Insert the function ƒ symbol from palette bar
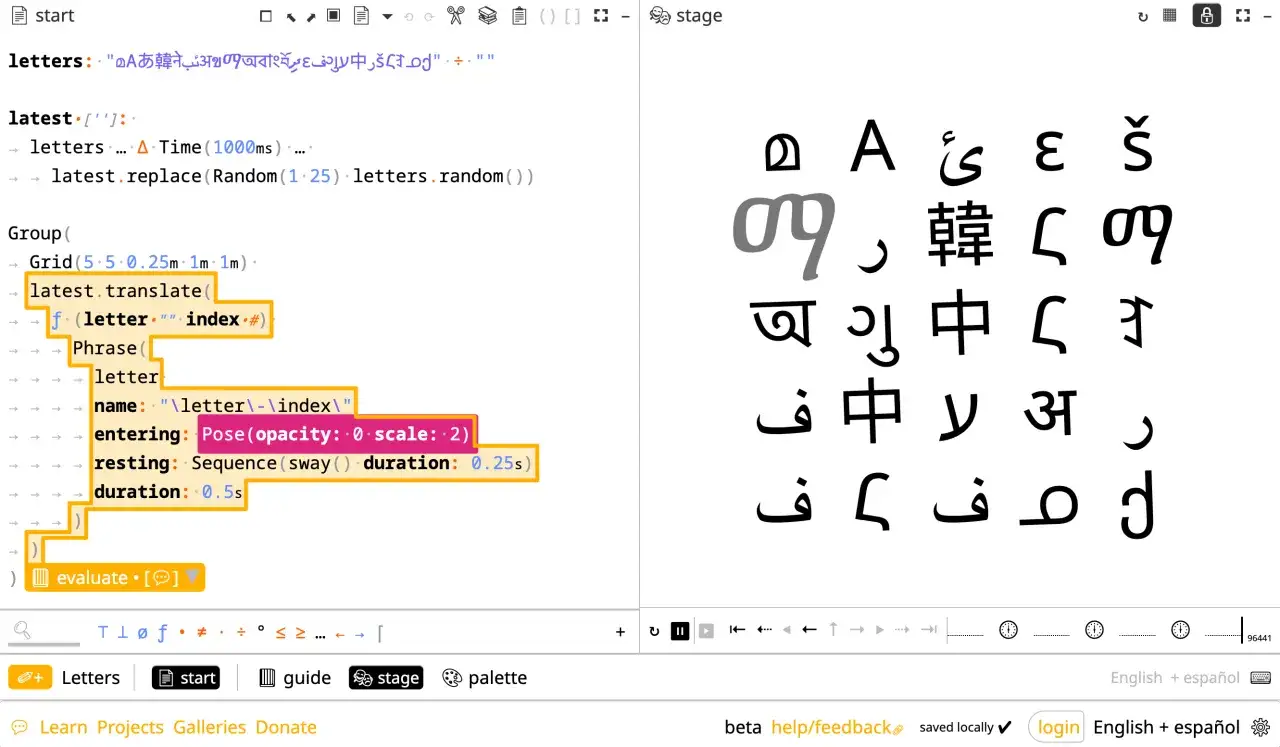 (x=162, y=632)
